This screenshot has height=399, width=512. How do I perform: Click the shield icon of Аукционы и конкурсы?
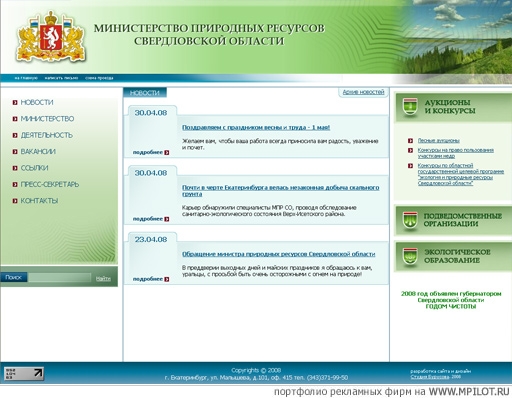click(410, 107)
